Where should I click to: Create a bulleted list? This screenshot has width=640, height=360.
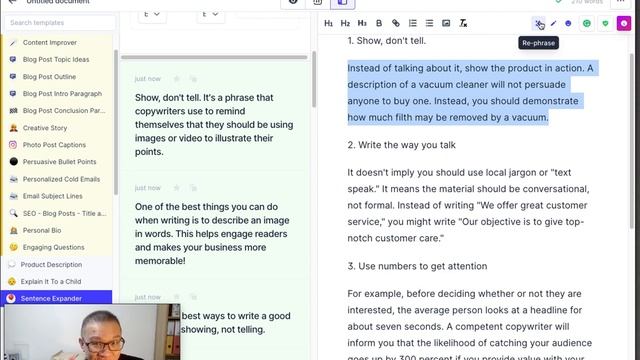(x=429, y=23)
